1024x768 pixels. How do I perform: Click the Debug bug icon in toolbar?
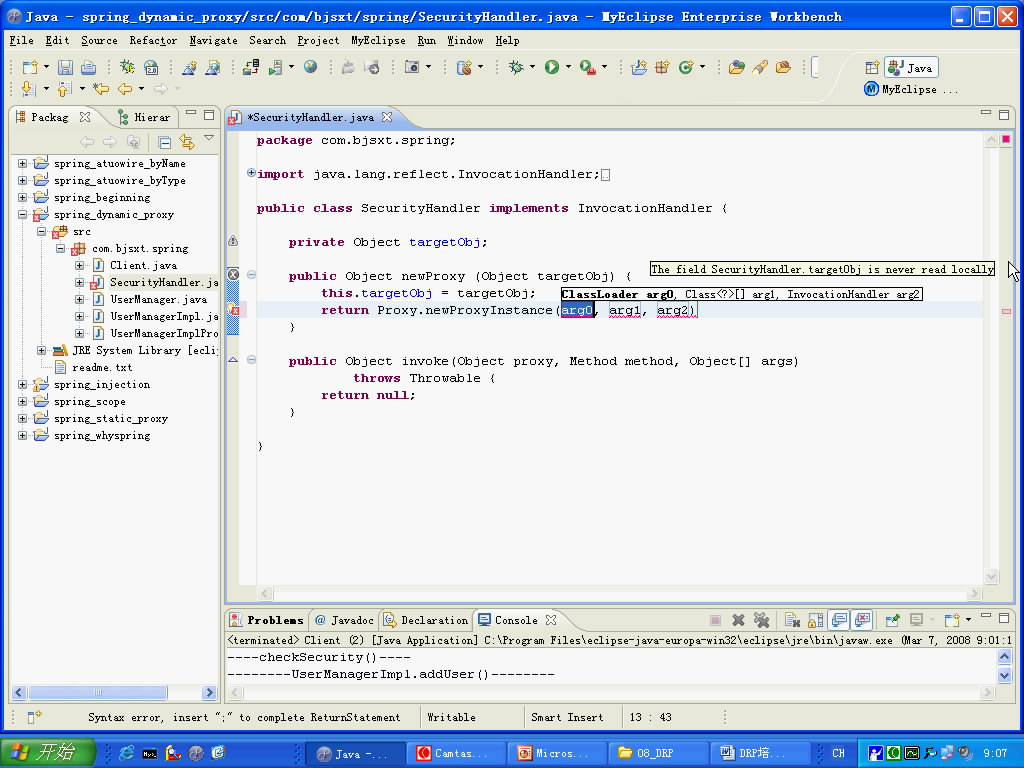point(516,67)
